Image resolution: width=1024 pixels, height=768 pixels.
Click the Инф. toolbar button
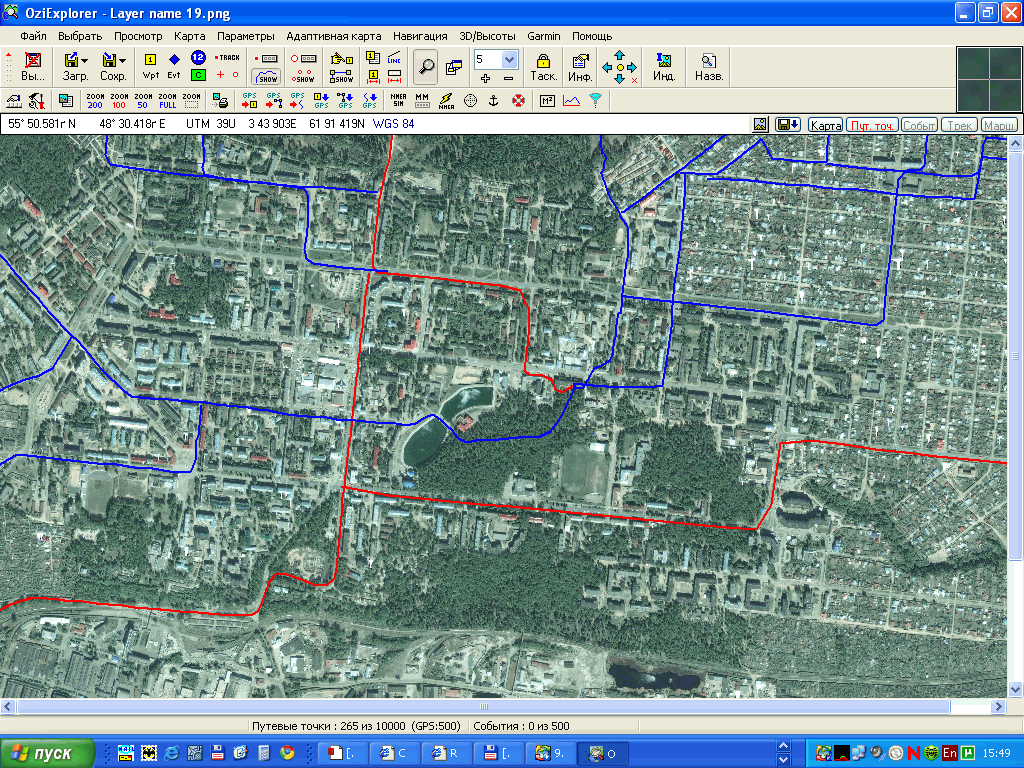(580, 66)
